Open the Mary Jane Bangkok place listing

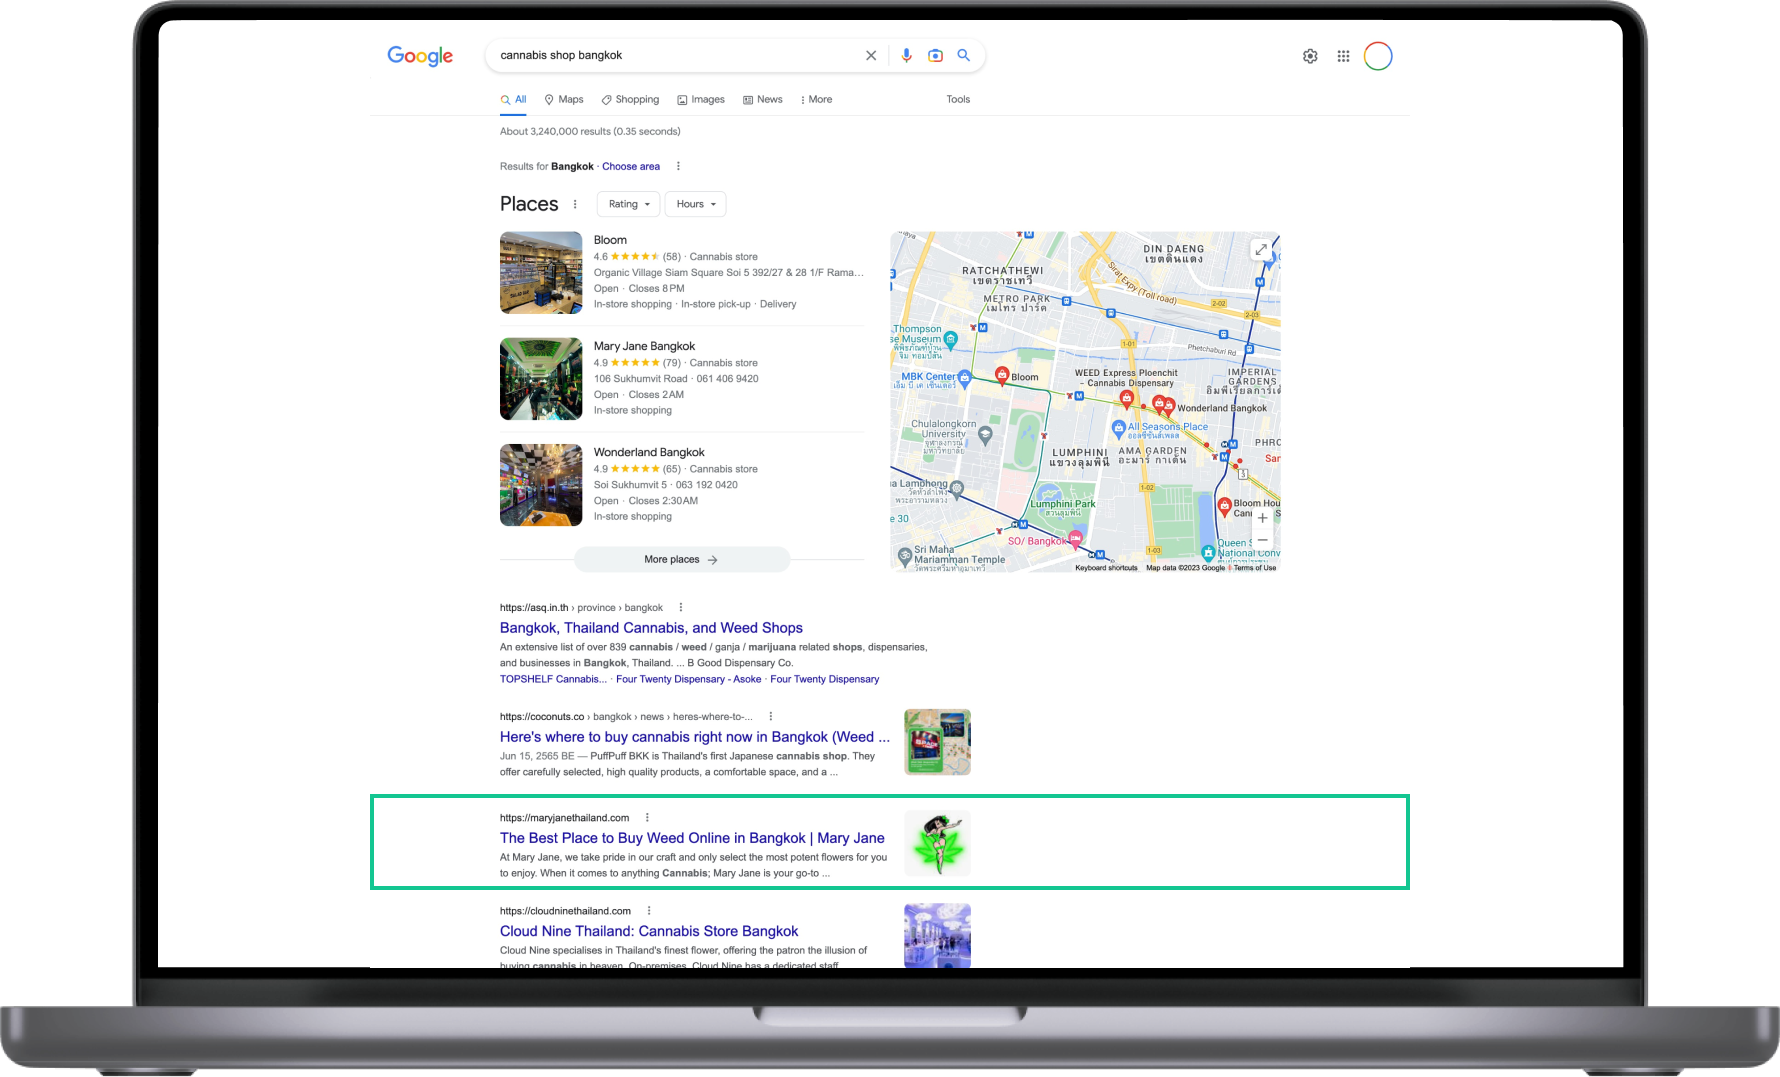click(644, 346)
